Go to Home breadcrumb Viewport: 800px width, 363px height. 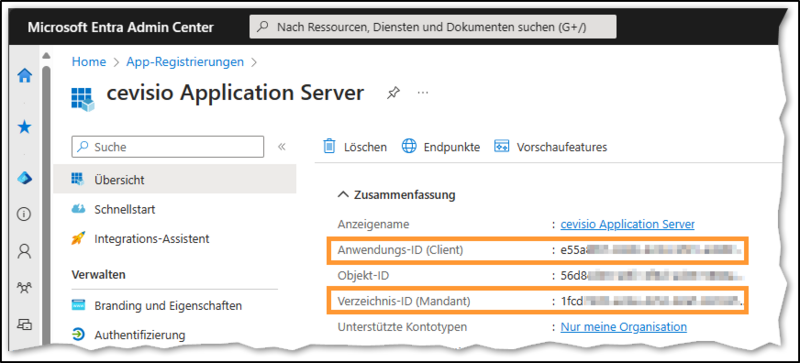click(89, 62)
